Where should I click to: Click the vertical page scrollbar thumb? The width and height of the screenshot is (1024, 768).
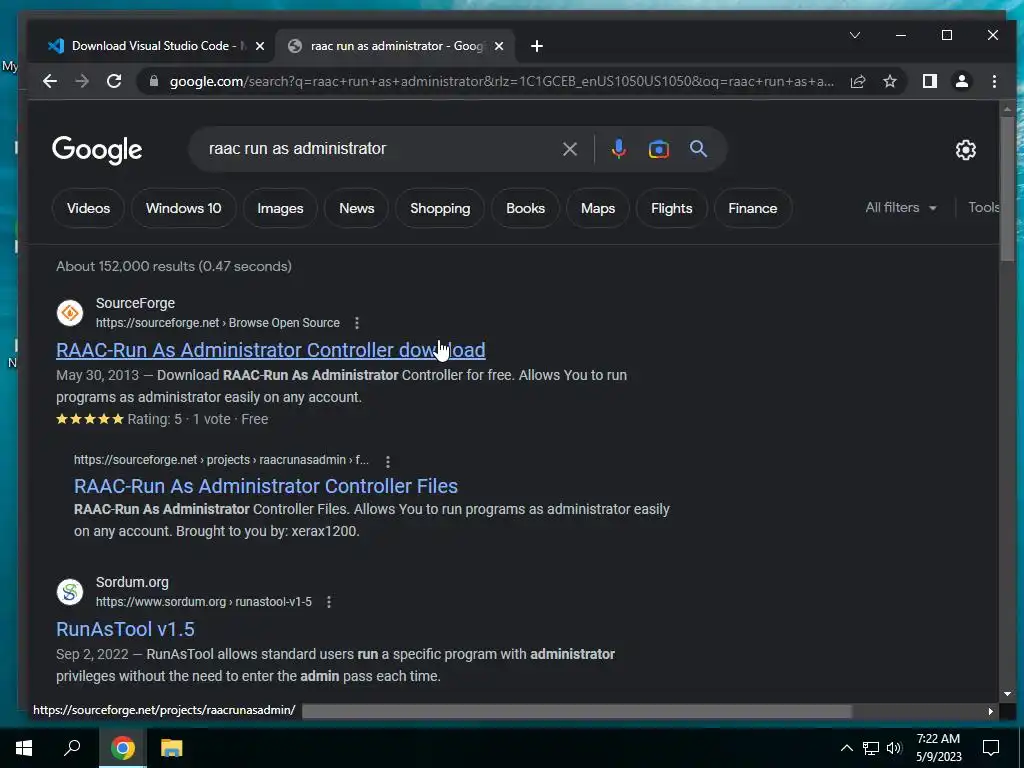click(x=1007, y=189)
